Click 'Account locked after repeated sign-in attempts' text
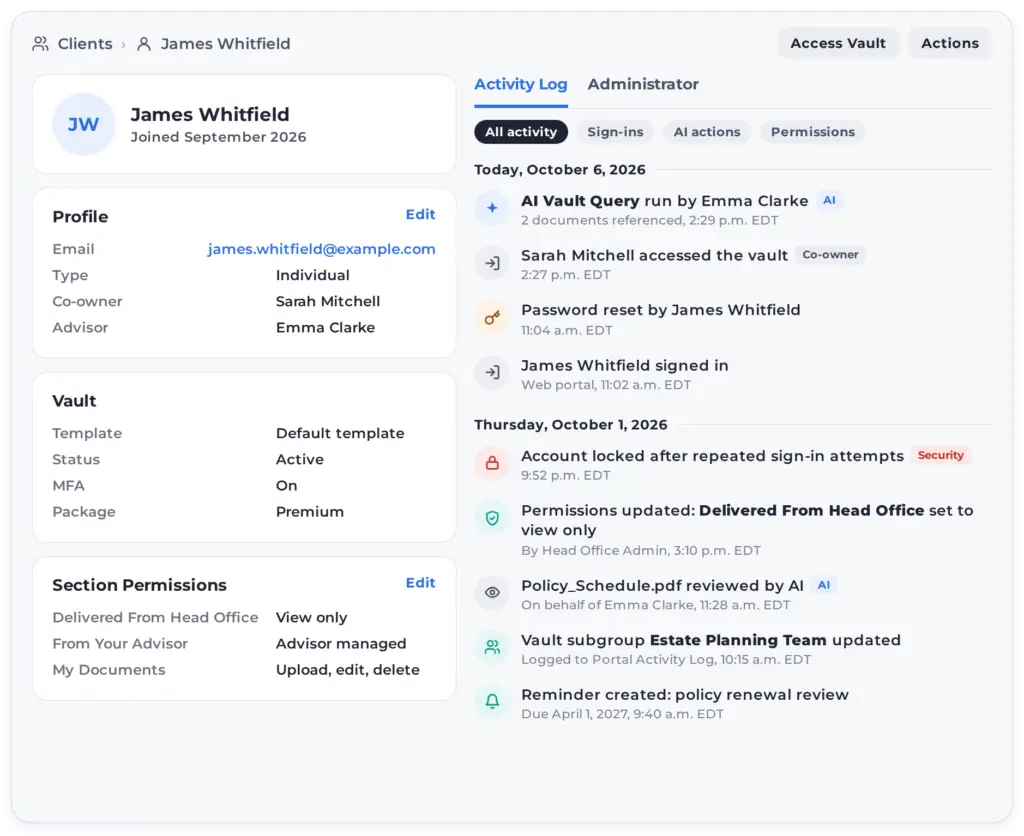This screenshot has height=836, width=1024. tap(712, 456)
